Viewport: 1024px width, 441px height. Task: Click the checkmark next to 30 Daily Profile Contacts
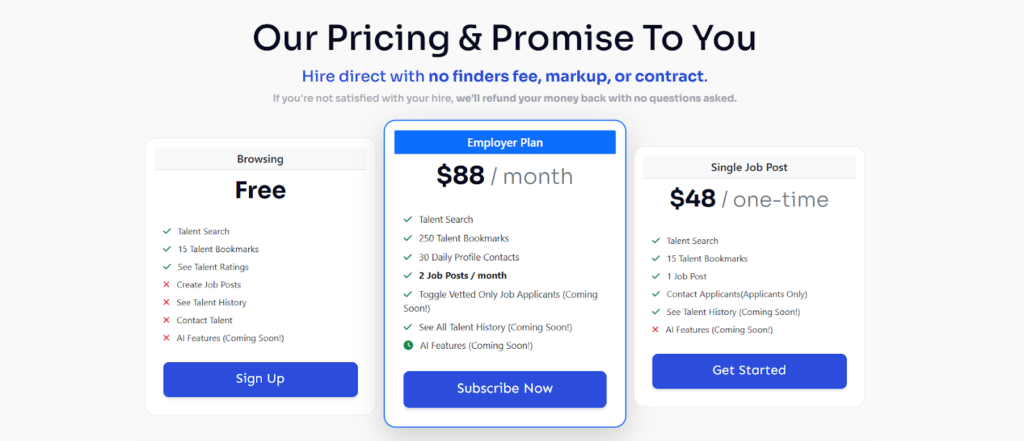408,257
